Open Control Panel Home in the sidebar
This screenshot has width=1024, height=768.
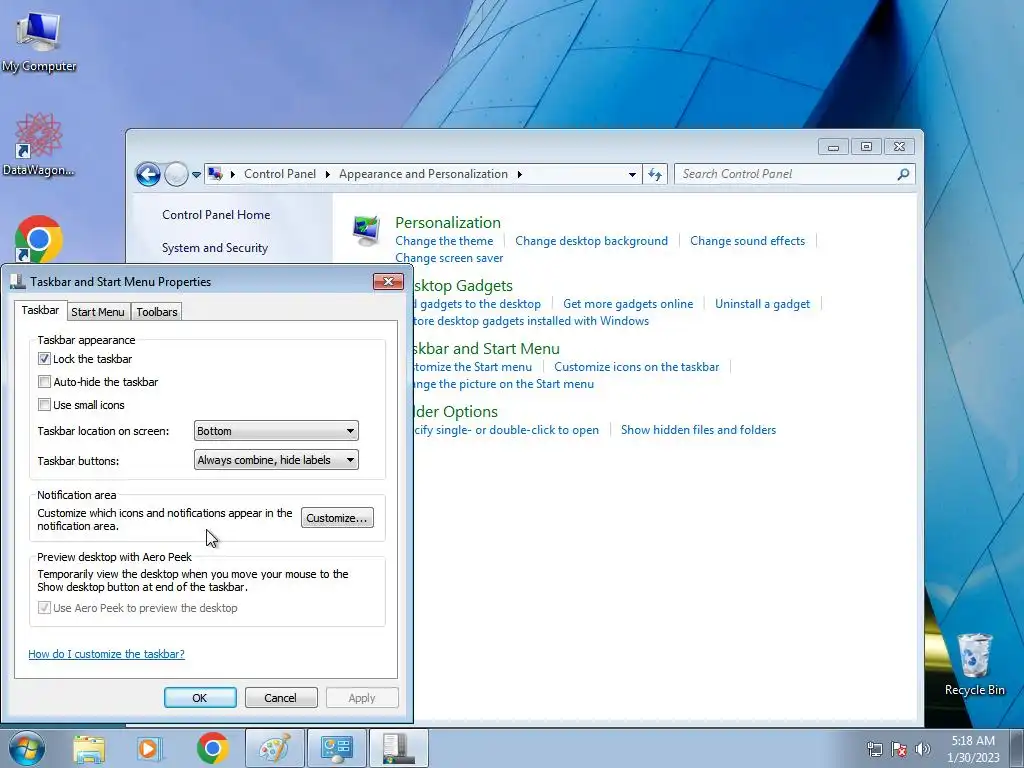(x=216, y=214)
